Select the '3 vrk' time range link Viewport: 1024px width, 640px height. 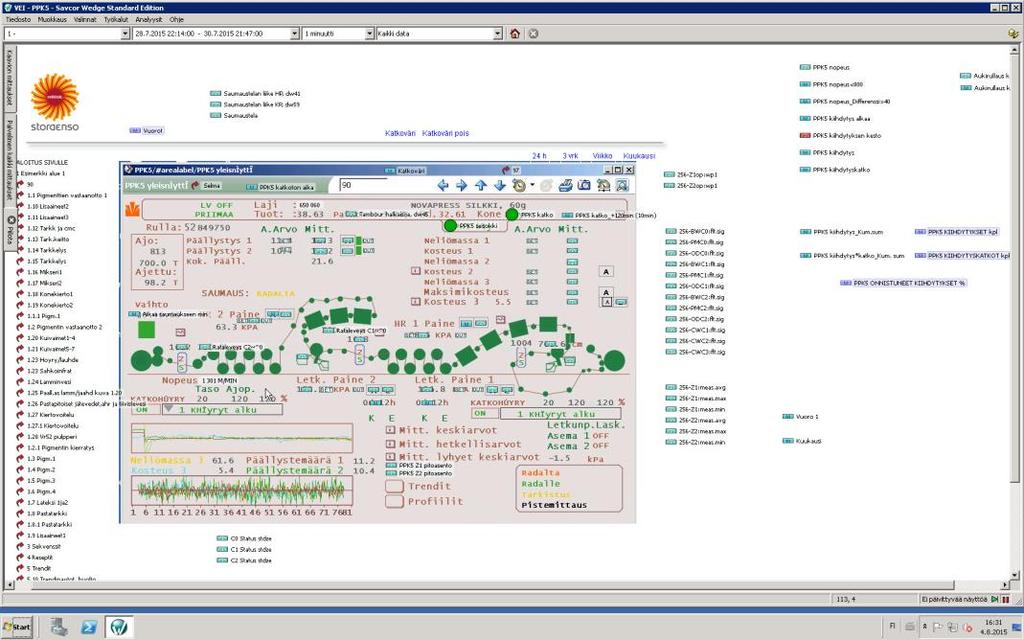[x=570, y=156]
